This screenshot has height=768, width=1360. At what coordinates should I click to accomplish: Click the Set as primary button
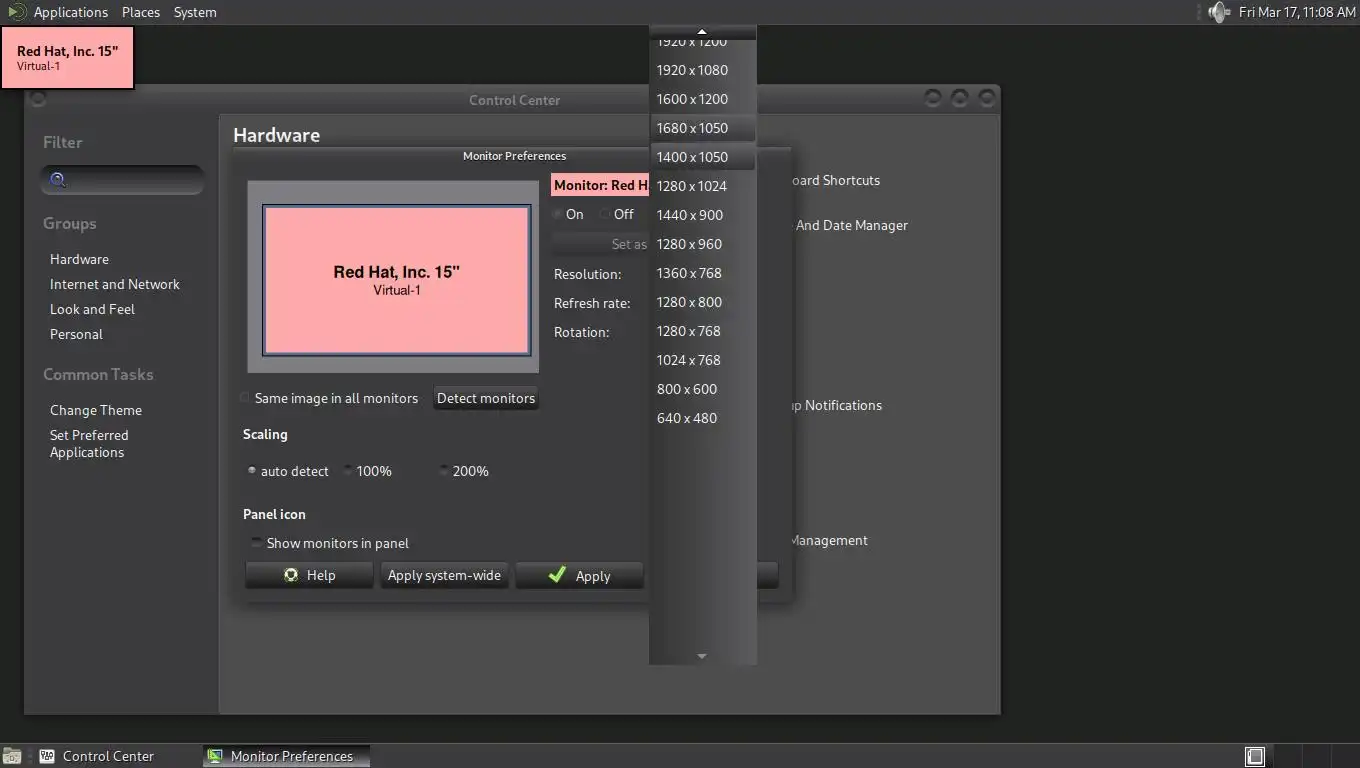point(600,244)
